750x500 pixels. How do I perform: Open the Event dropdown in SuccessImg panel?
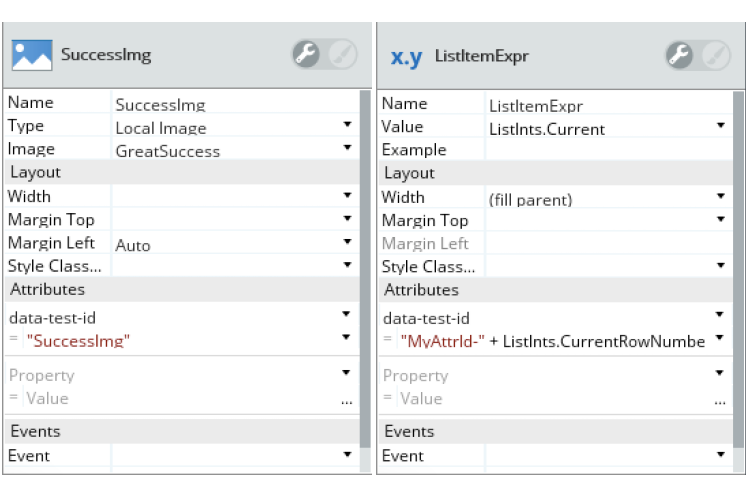[347, 455]
